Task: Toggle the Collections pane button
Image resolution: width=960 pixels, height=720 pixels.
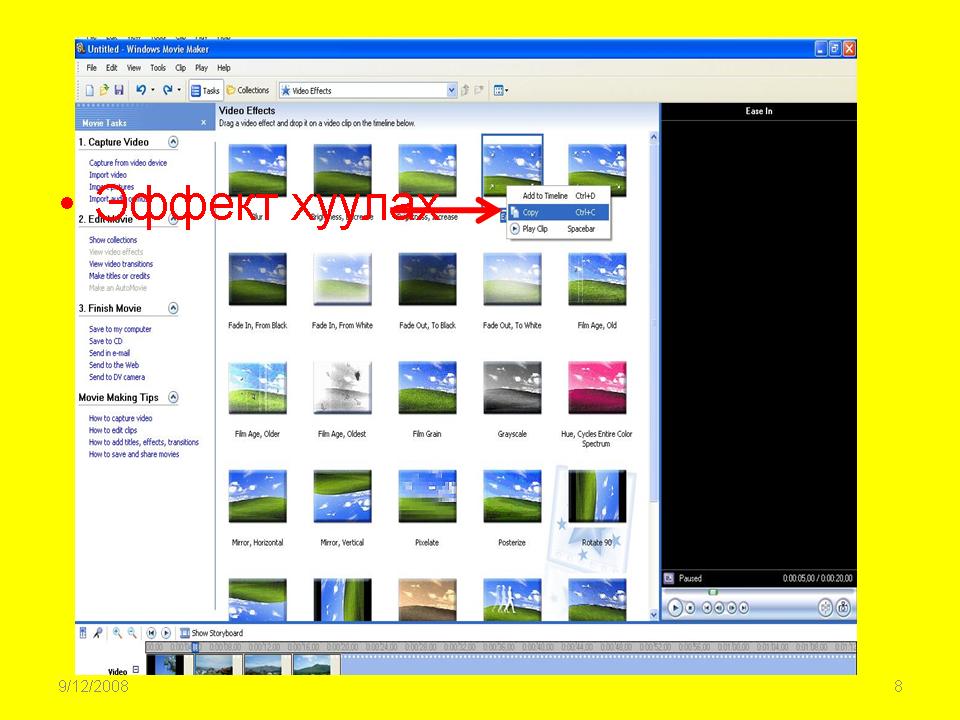Action: [x=248, y=90]
